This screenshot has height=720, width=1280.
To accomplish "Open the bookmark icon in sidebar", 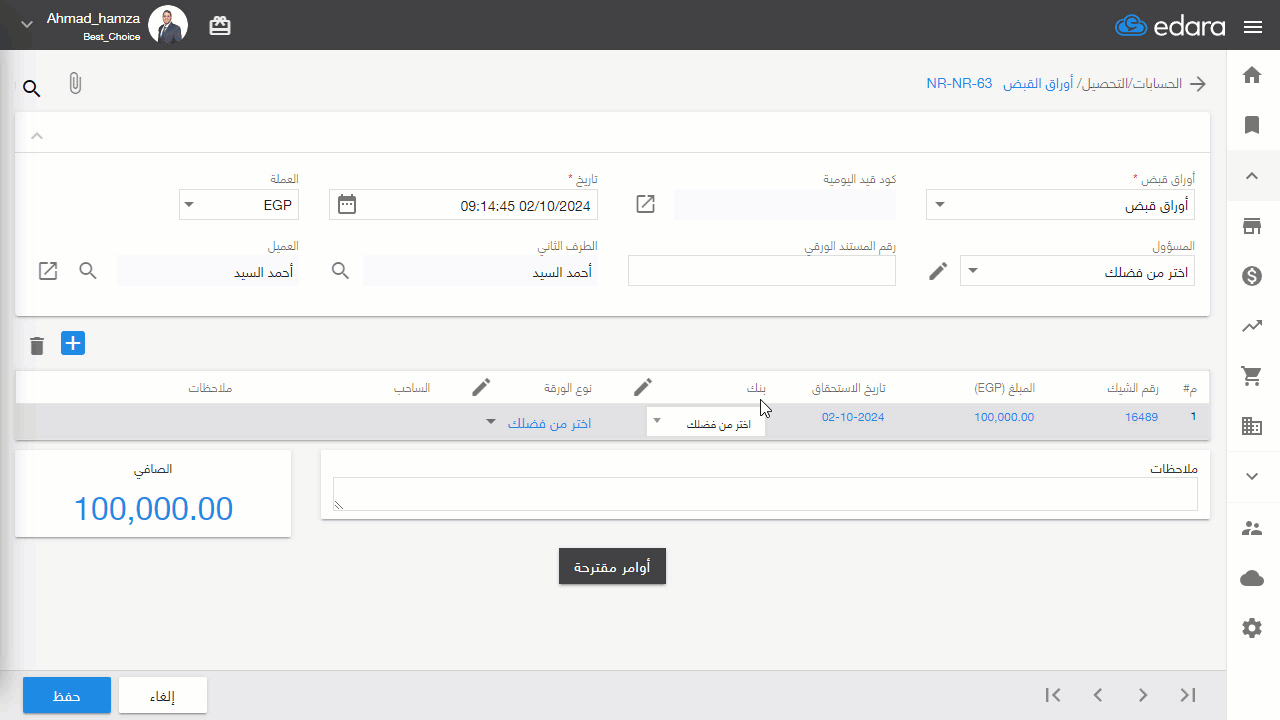I will [x=1252, y=125].
